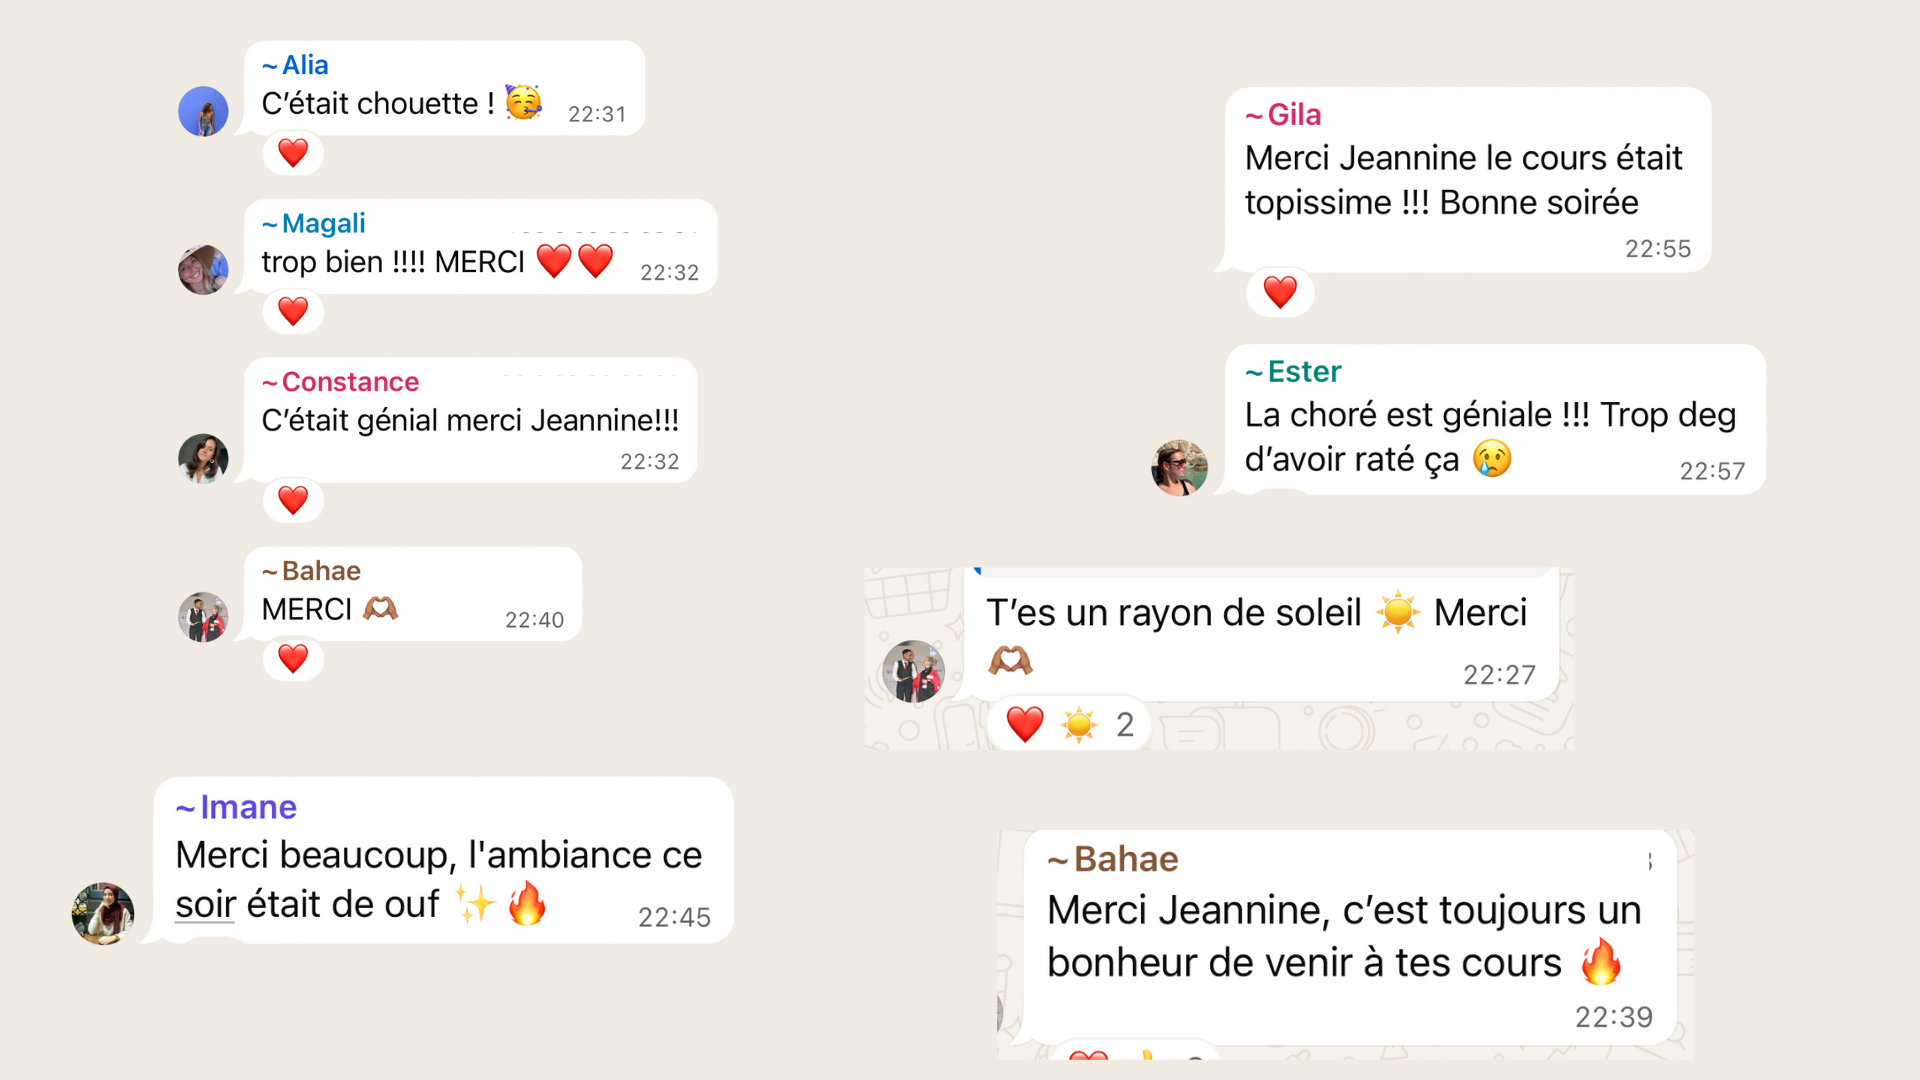Click the crying emoji in Ester's message
The height and width of the screenshot is (1080, 1920).
[x=1492, y=459]
